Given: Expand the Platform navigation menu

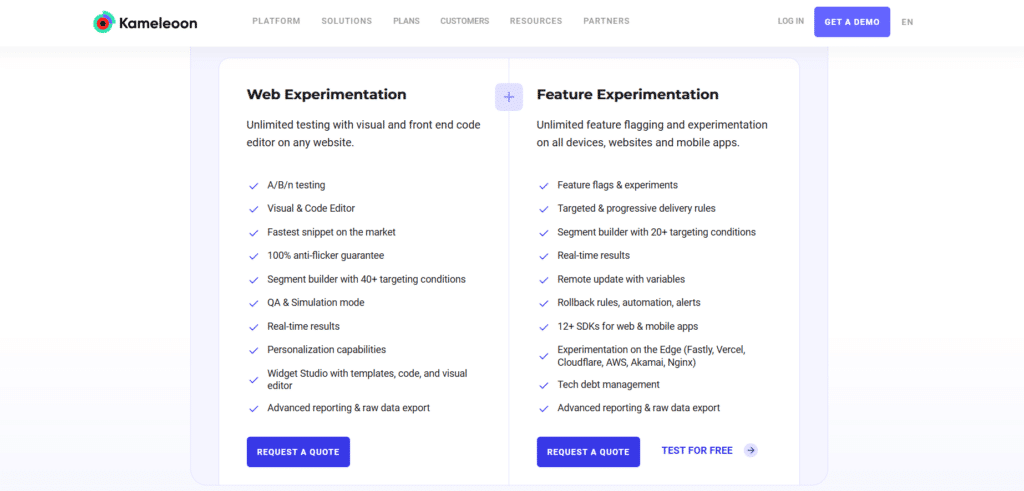Looking at the screenshot, I should (276, 21).
